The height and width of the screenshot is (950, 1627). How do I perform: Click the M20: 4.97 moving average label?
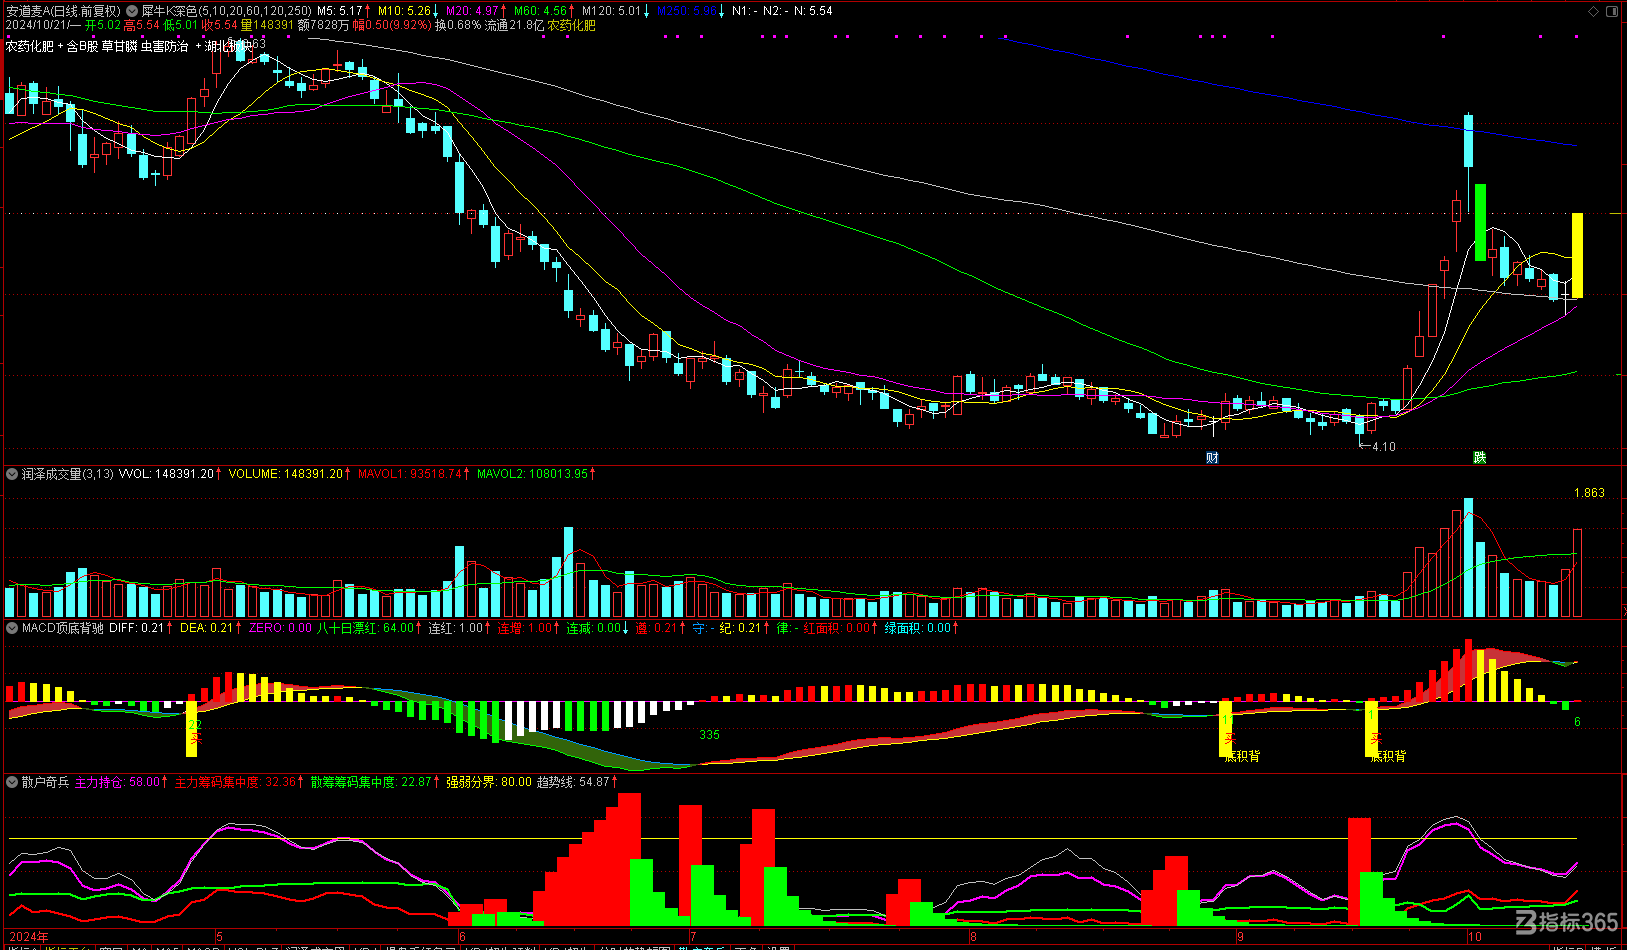[x=472, y=11]
